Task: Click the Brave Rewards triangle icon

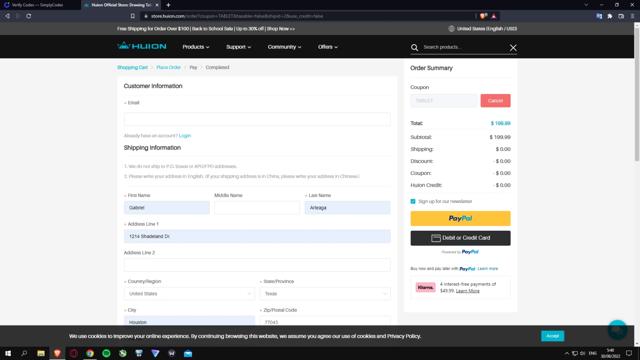Action: (493, 16)
